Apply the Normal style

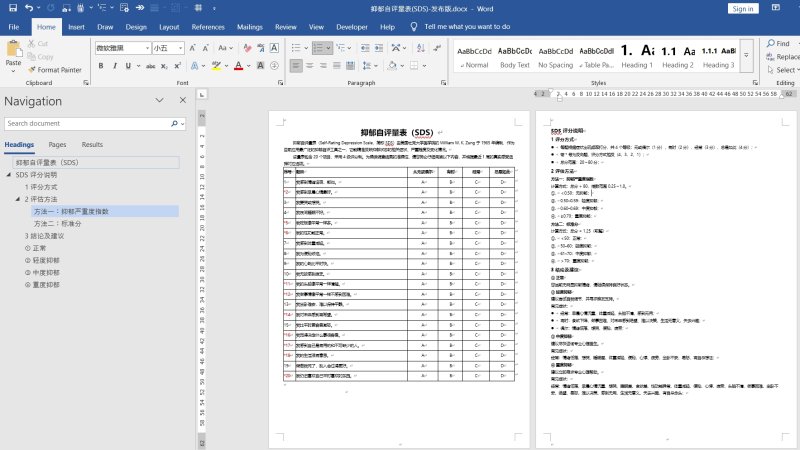tap(474, 57)
